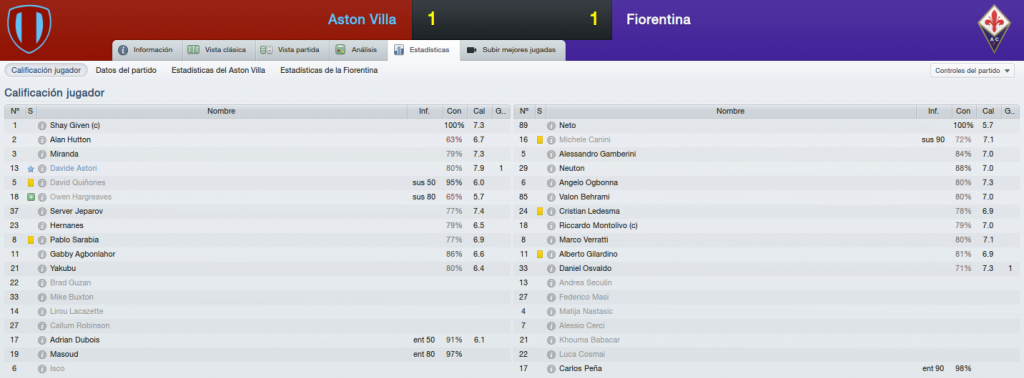The width and height of the screenshot is (1024, 378).
Task: Sort Fiorentina table by Cal column
Action: 988,112
